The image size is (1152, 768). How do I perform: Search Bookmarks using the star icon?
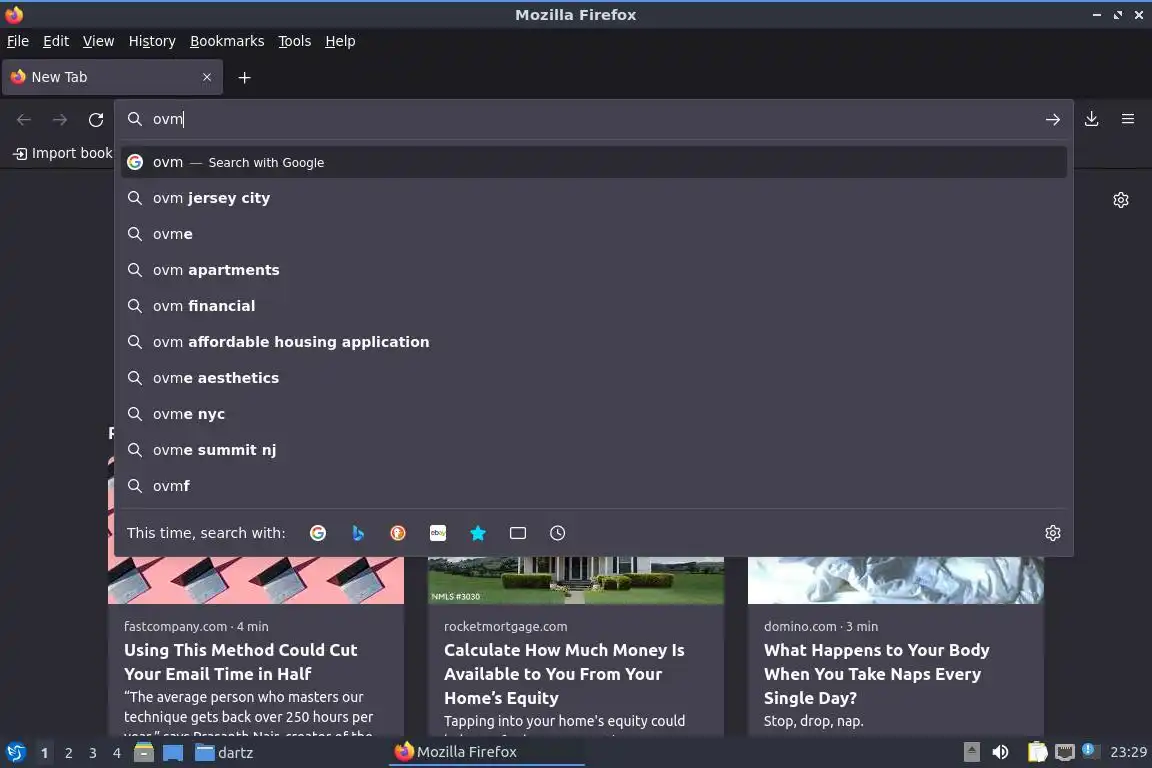tap(478, 533)
